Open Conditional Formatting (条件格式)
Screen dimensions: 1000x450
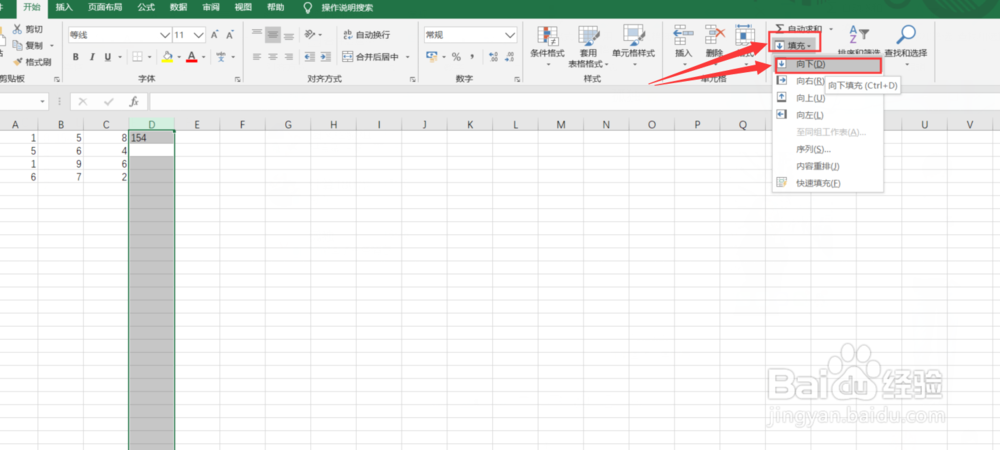click(548, 45)
